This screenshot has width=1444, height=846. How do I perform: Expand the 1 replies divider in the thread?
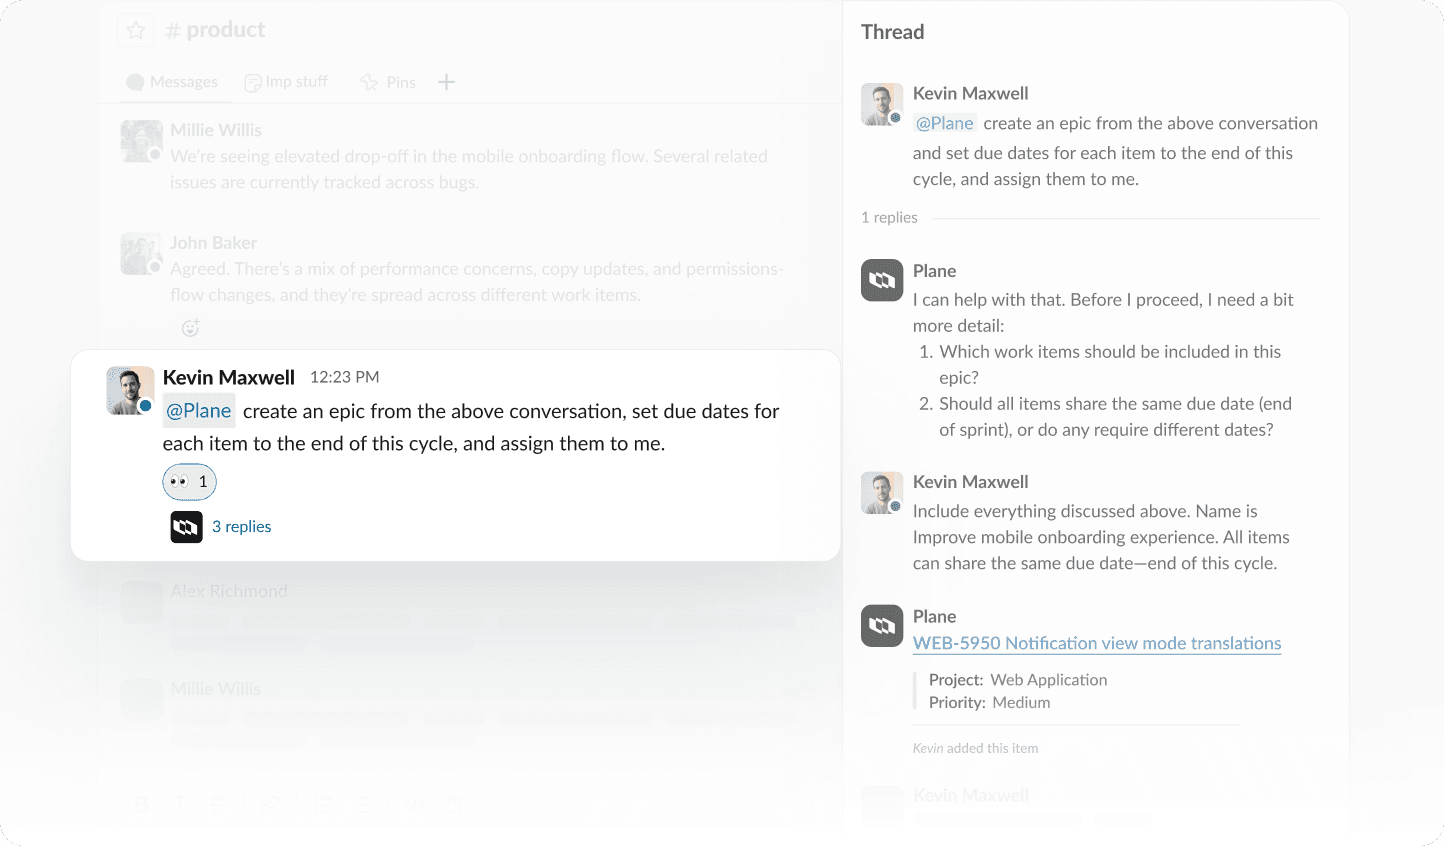pos(888,217)
